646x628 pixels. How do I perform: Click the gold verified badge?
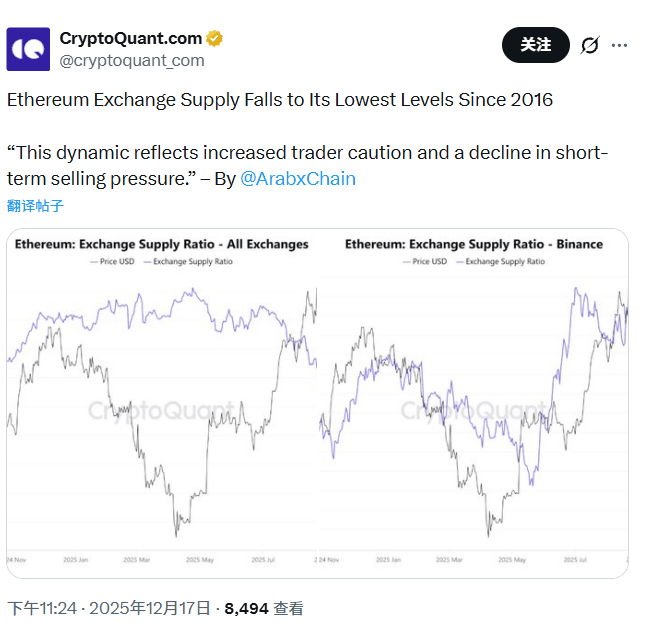pos(215,39)
